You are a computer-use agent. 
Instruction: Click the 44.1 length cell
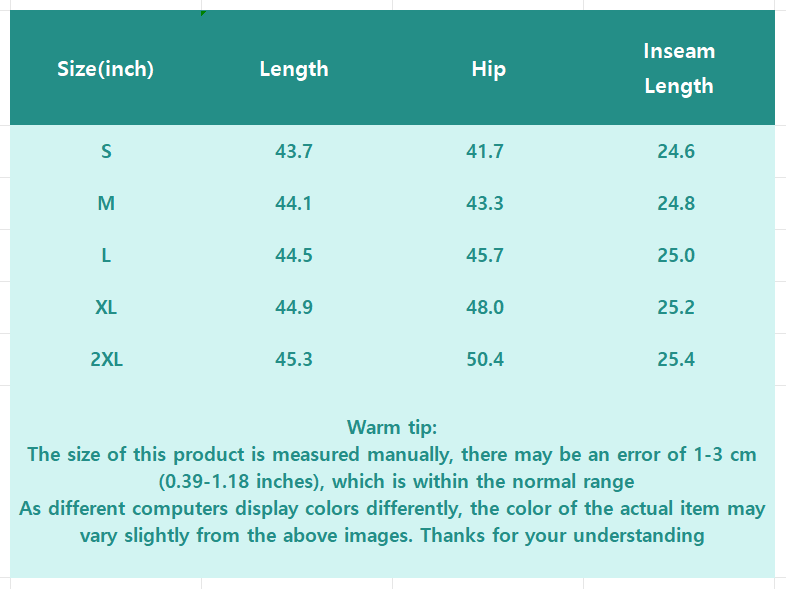click(x=294, y=204)
